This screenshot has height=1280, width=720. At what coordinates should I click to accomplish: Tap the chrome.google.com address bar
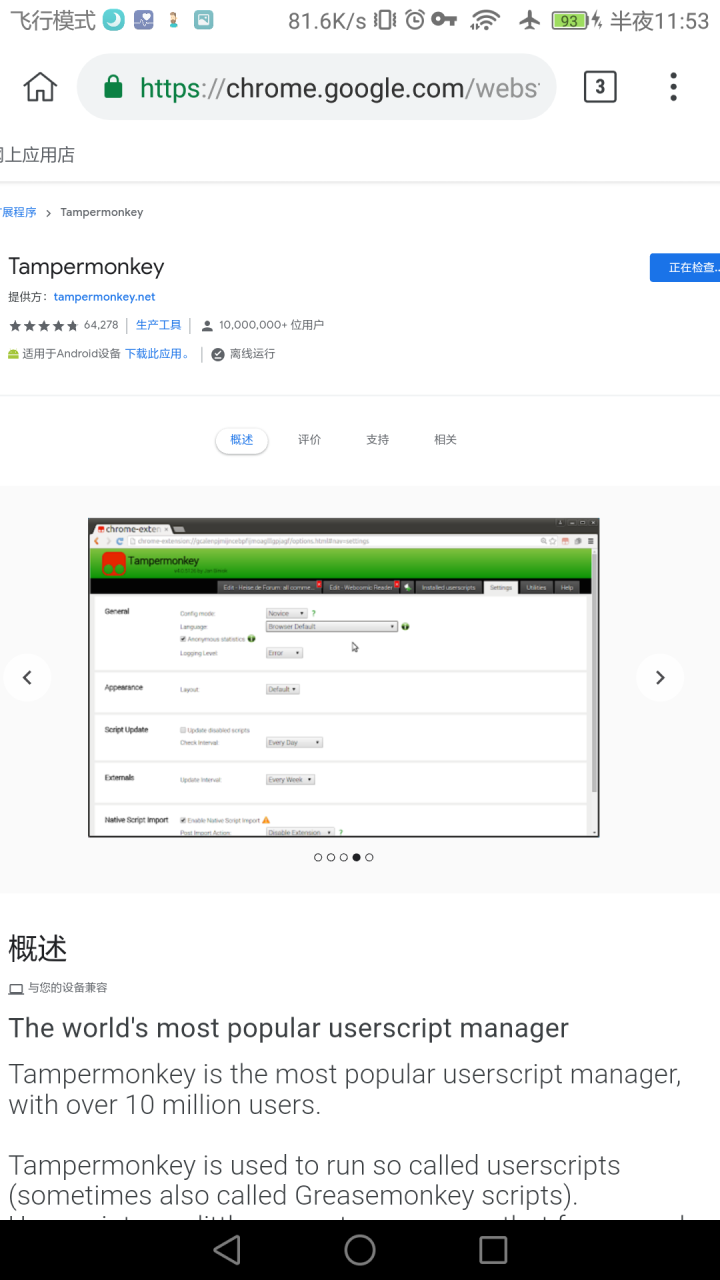[316, 87]
